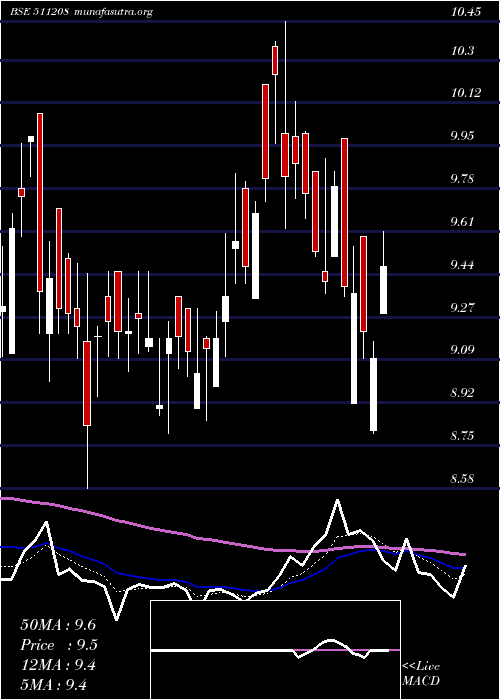Click the 10.3 price axis label
This screenshot has height=700, width=500.
click(462, 51)
